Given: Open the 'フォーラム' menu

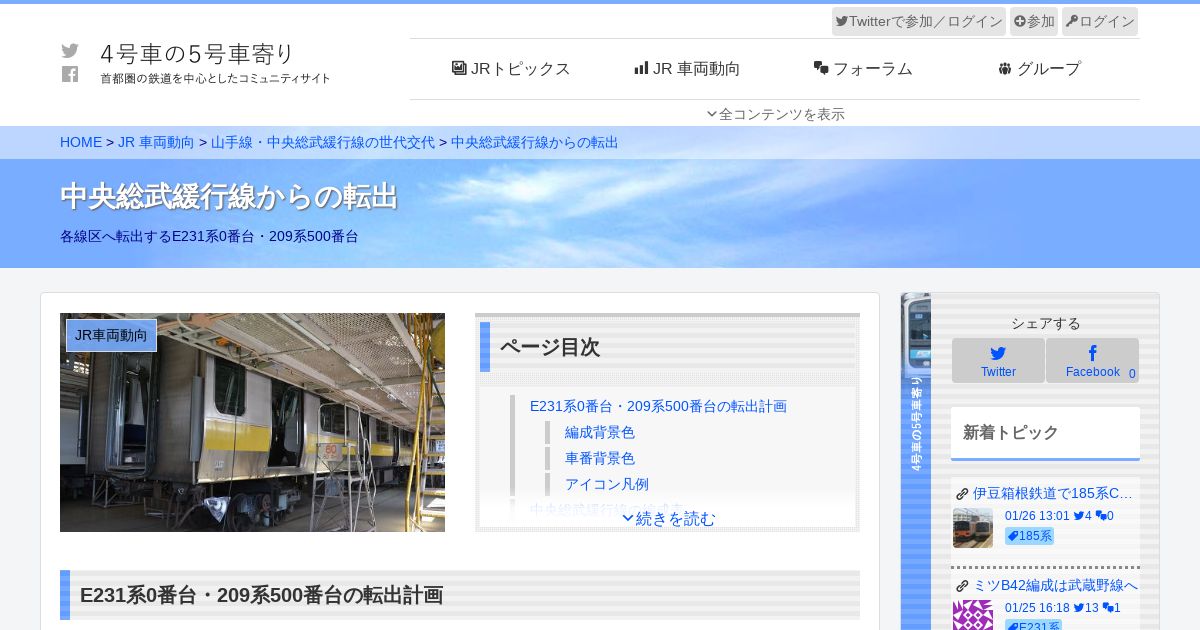Looking at the screenshot, I should tap(863, 69).
